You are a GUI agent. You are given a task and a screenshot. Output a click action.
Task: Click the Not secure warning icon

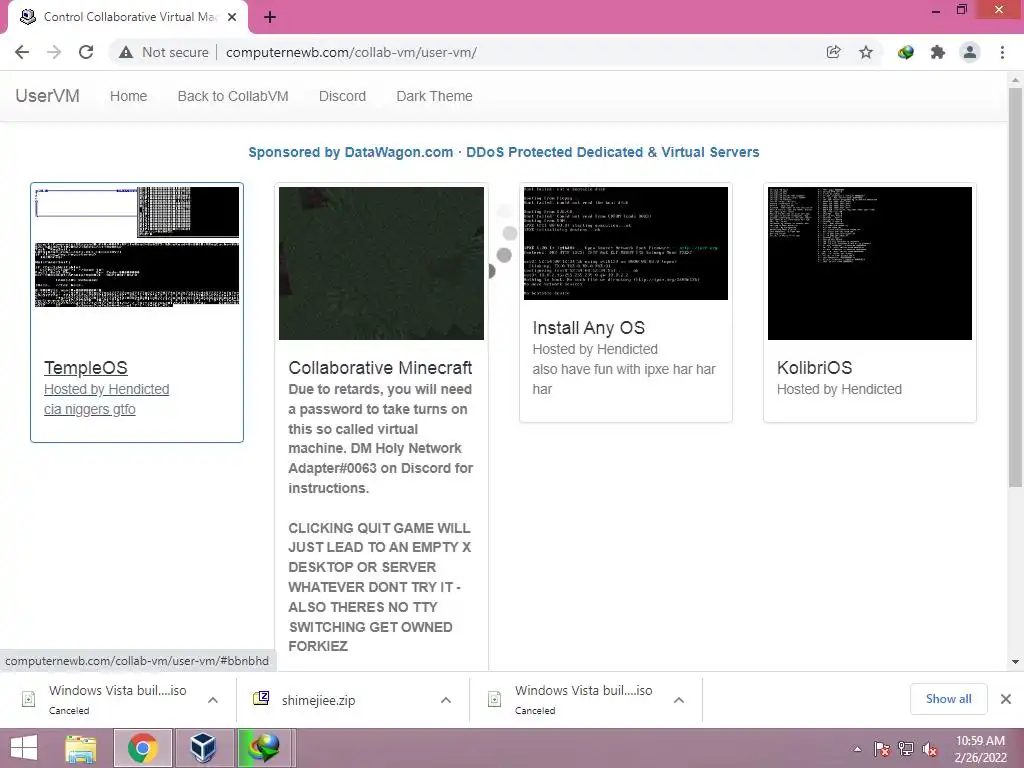click(x=125, y=52)
